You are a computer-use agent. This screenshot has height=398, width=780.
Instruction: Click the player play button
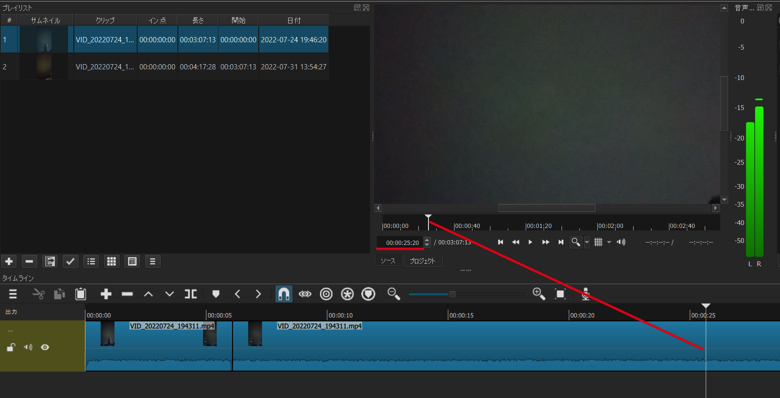pos(530,242)
